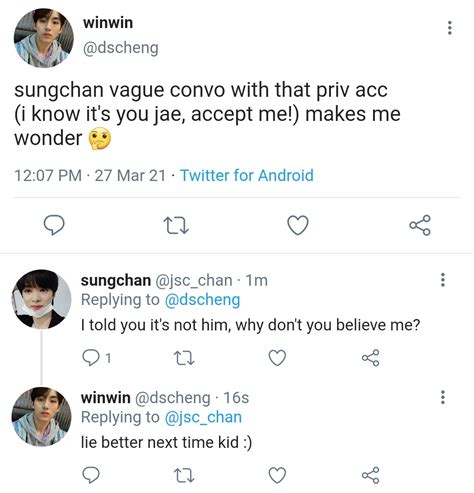Open more options for winwin's reply
This screenshot has height=493, width=474.
point(443,397)
